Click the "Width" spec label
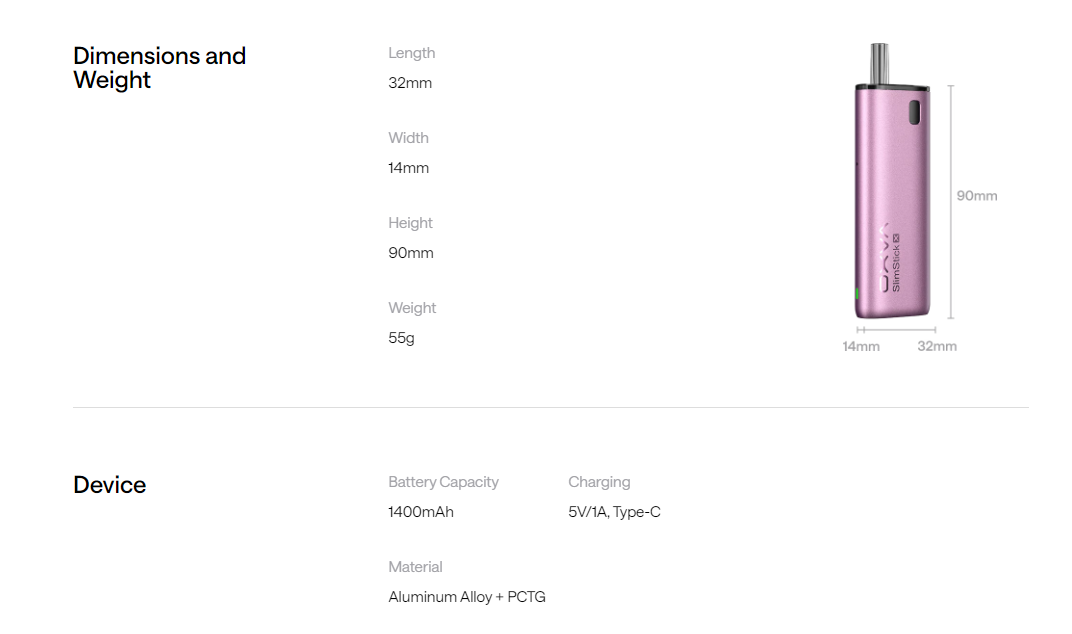 (x=408, y=138)
